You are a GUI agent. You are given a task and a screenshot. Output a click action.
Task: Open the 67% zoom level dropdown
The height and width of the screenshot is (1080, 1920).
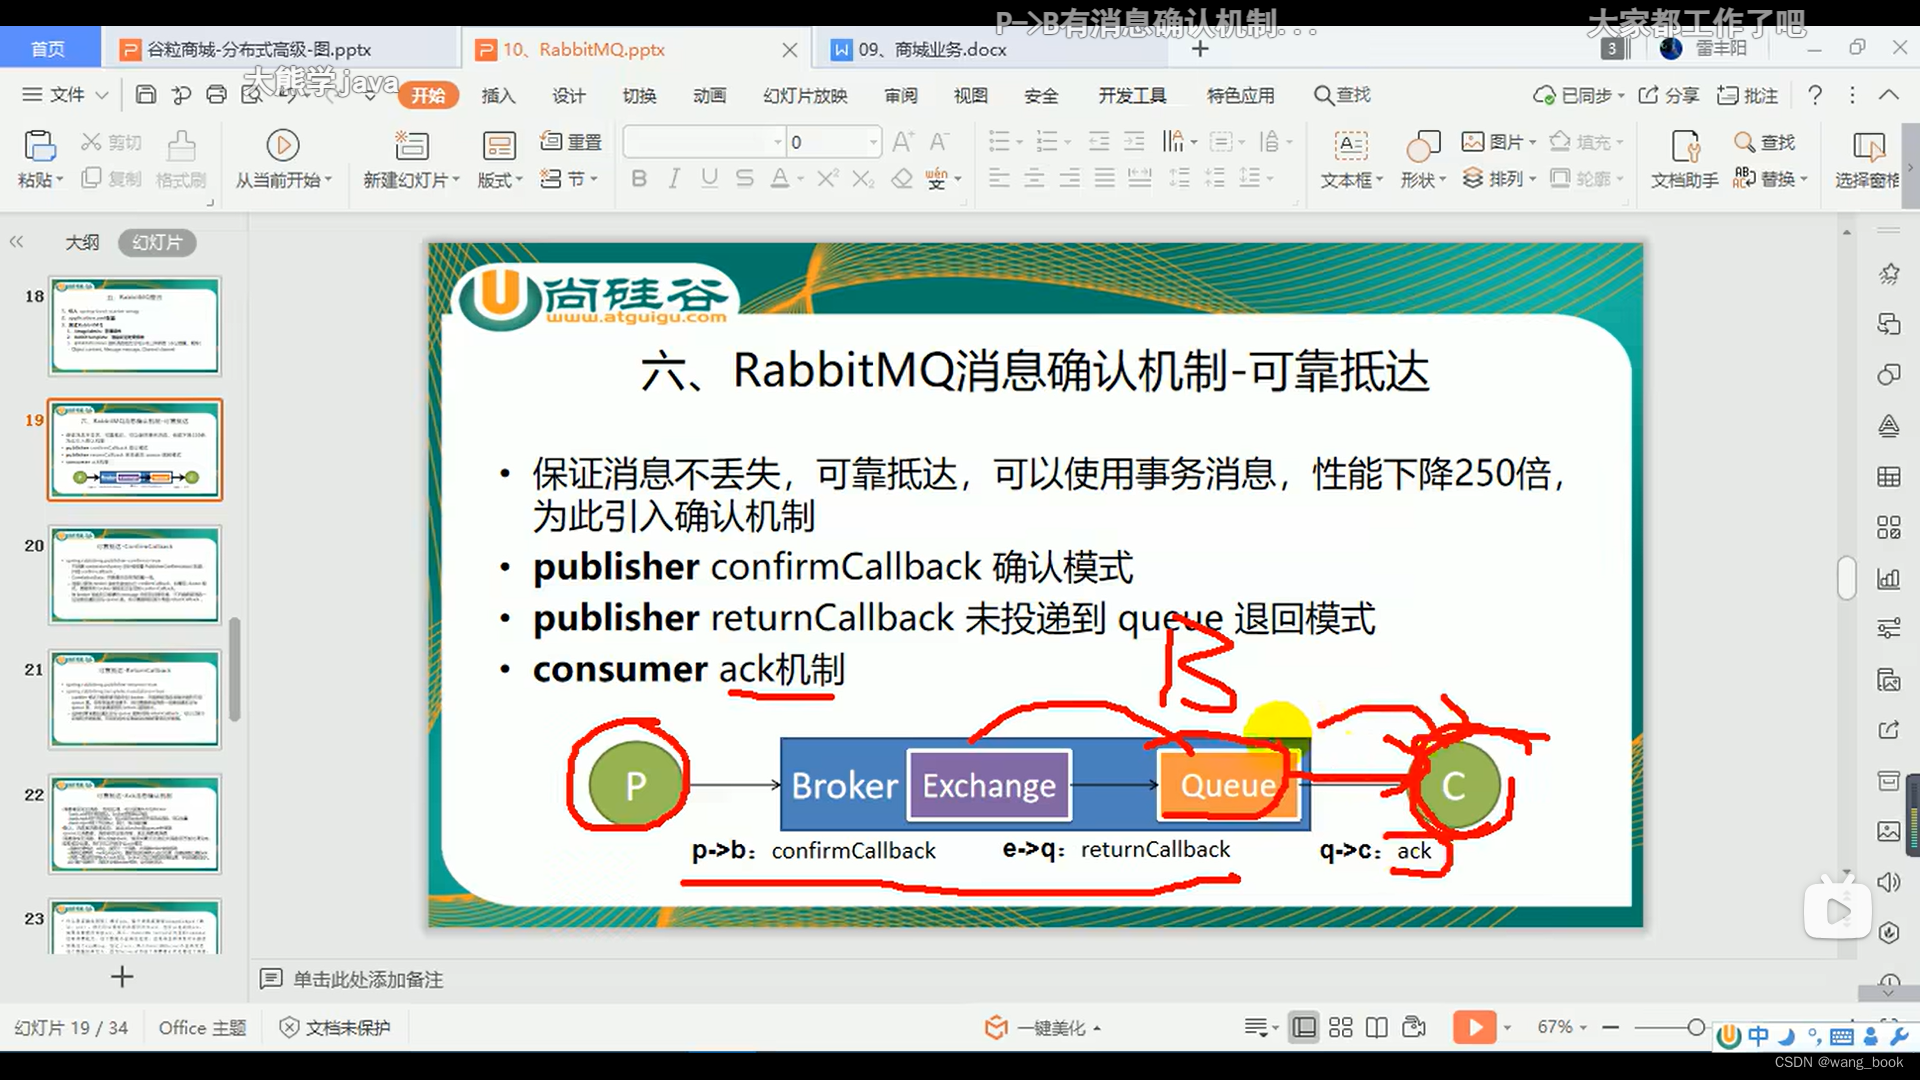(1562, 1027)
